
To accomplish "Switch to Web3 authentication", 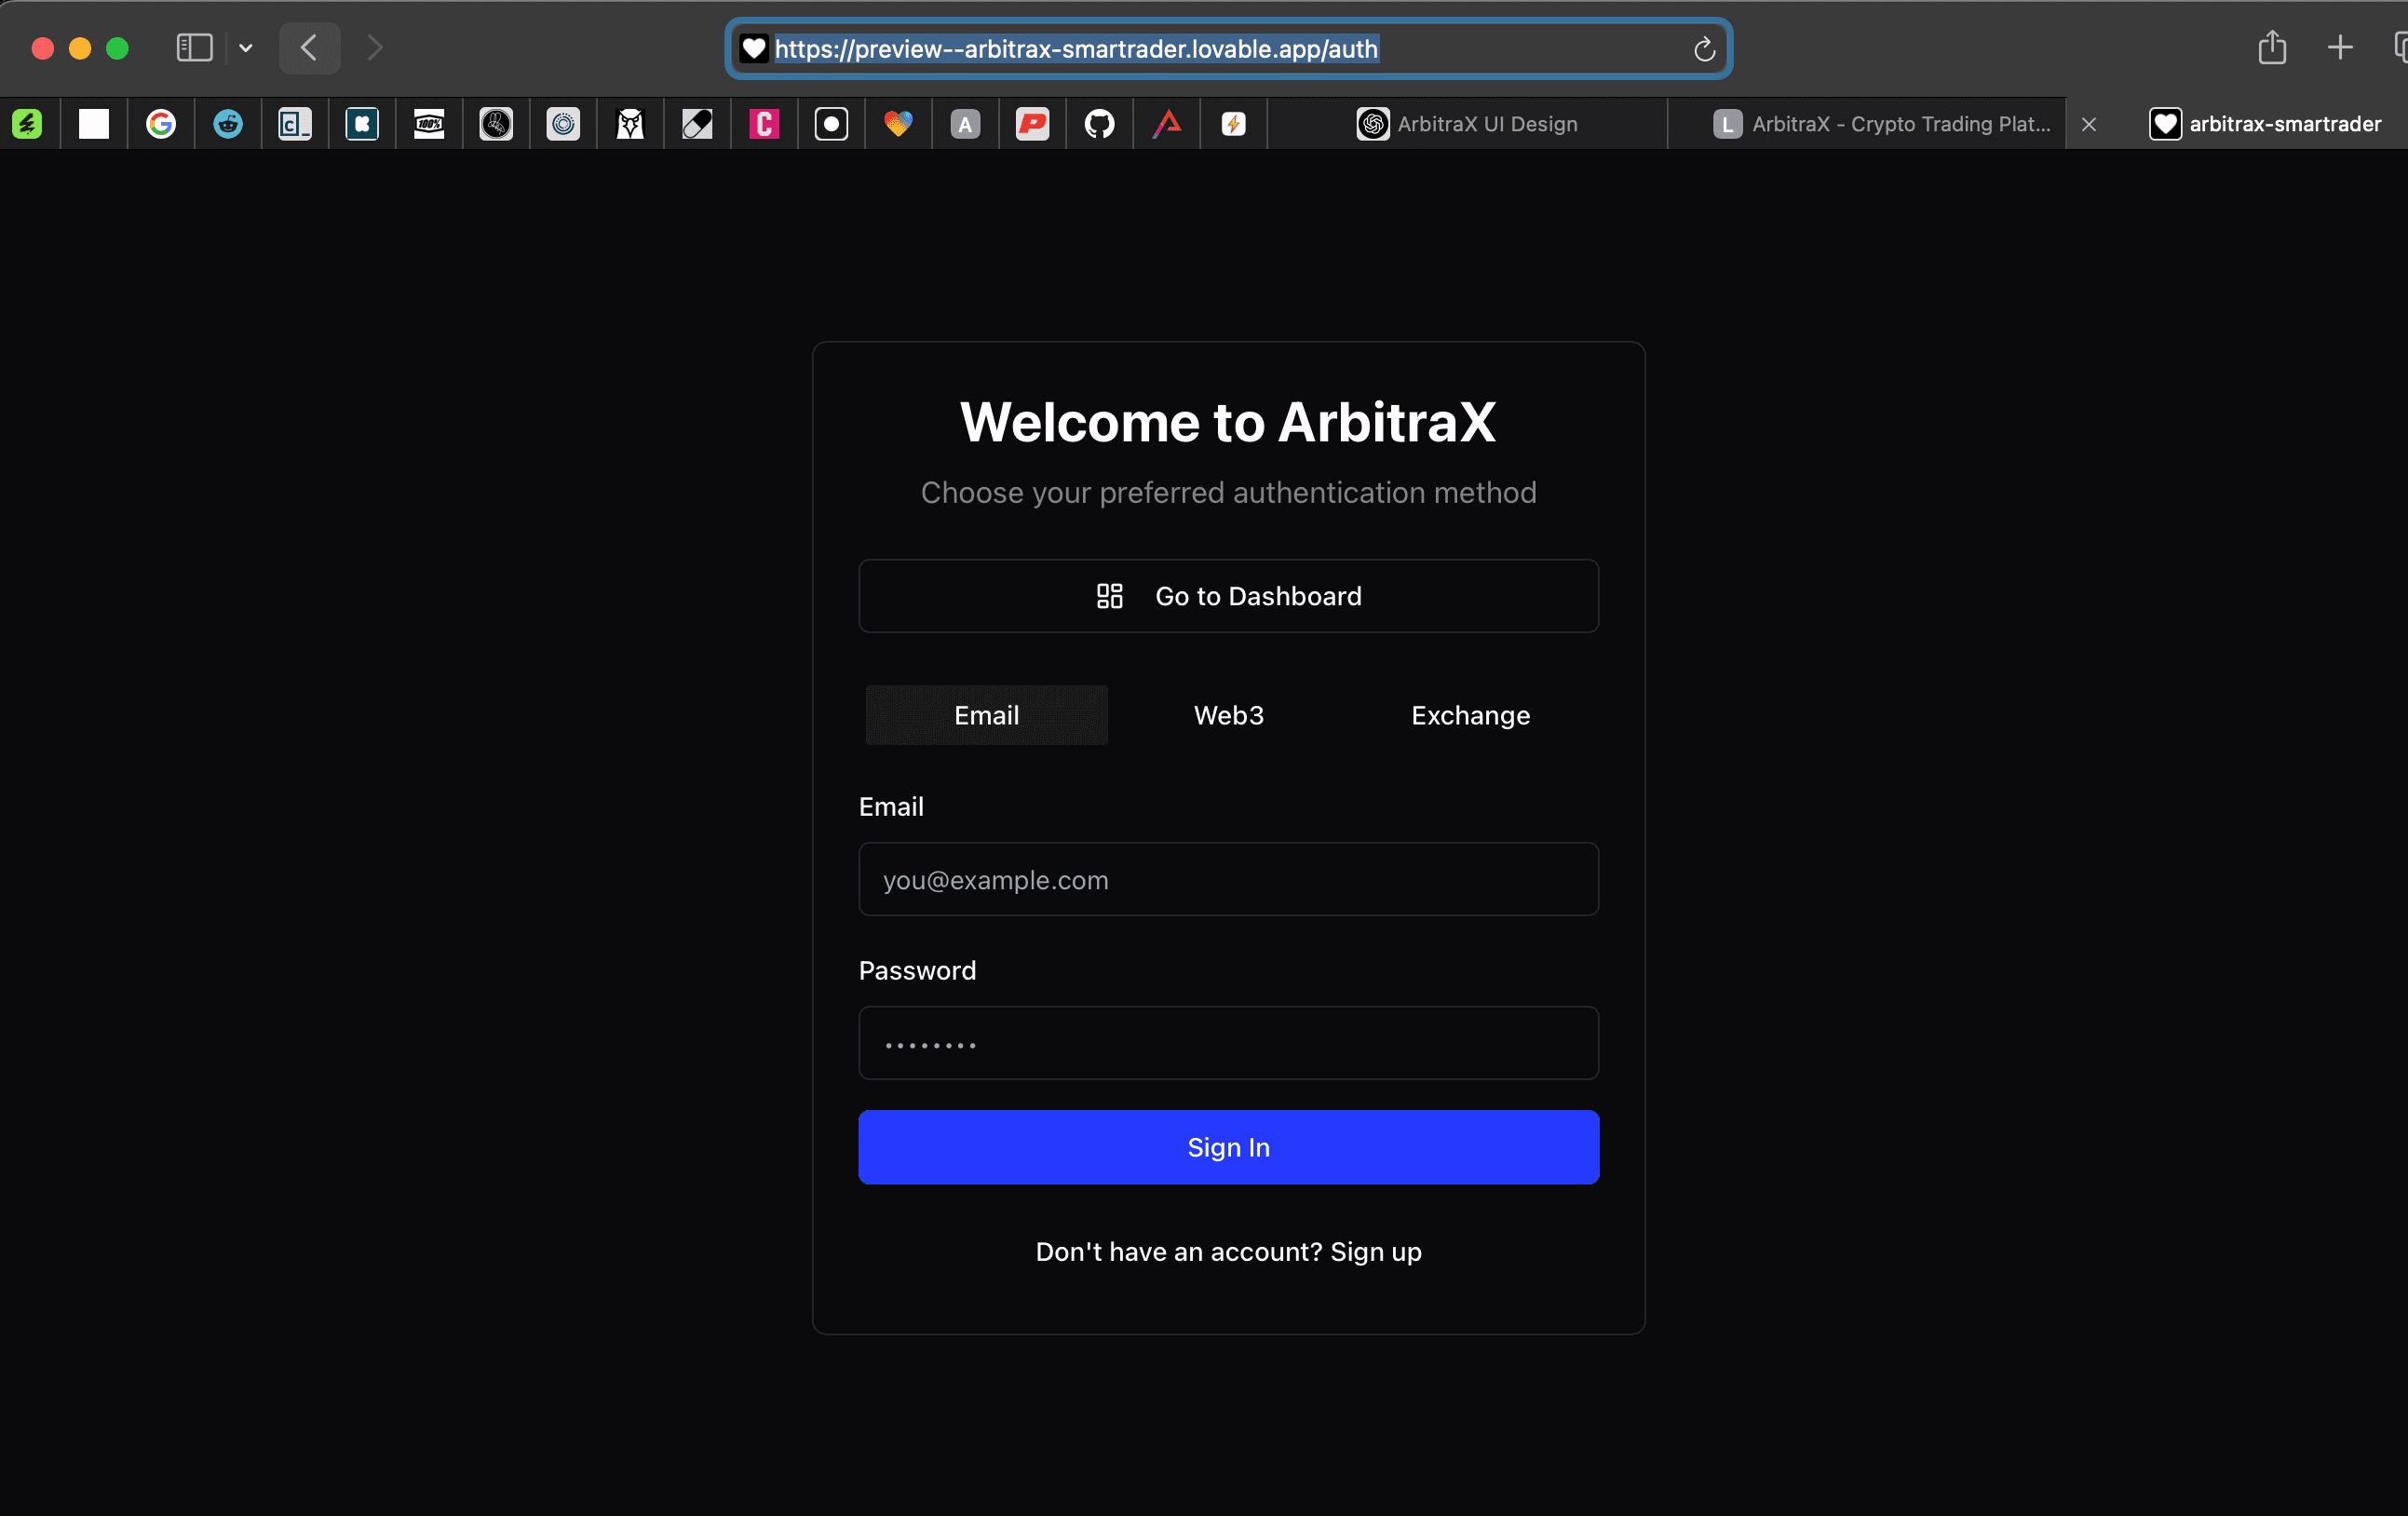I will click(1228, 714).
